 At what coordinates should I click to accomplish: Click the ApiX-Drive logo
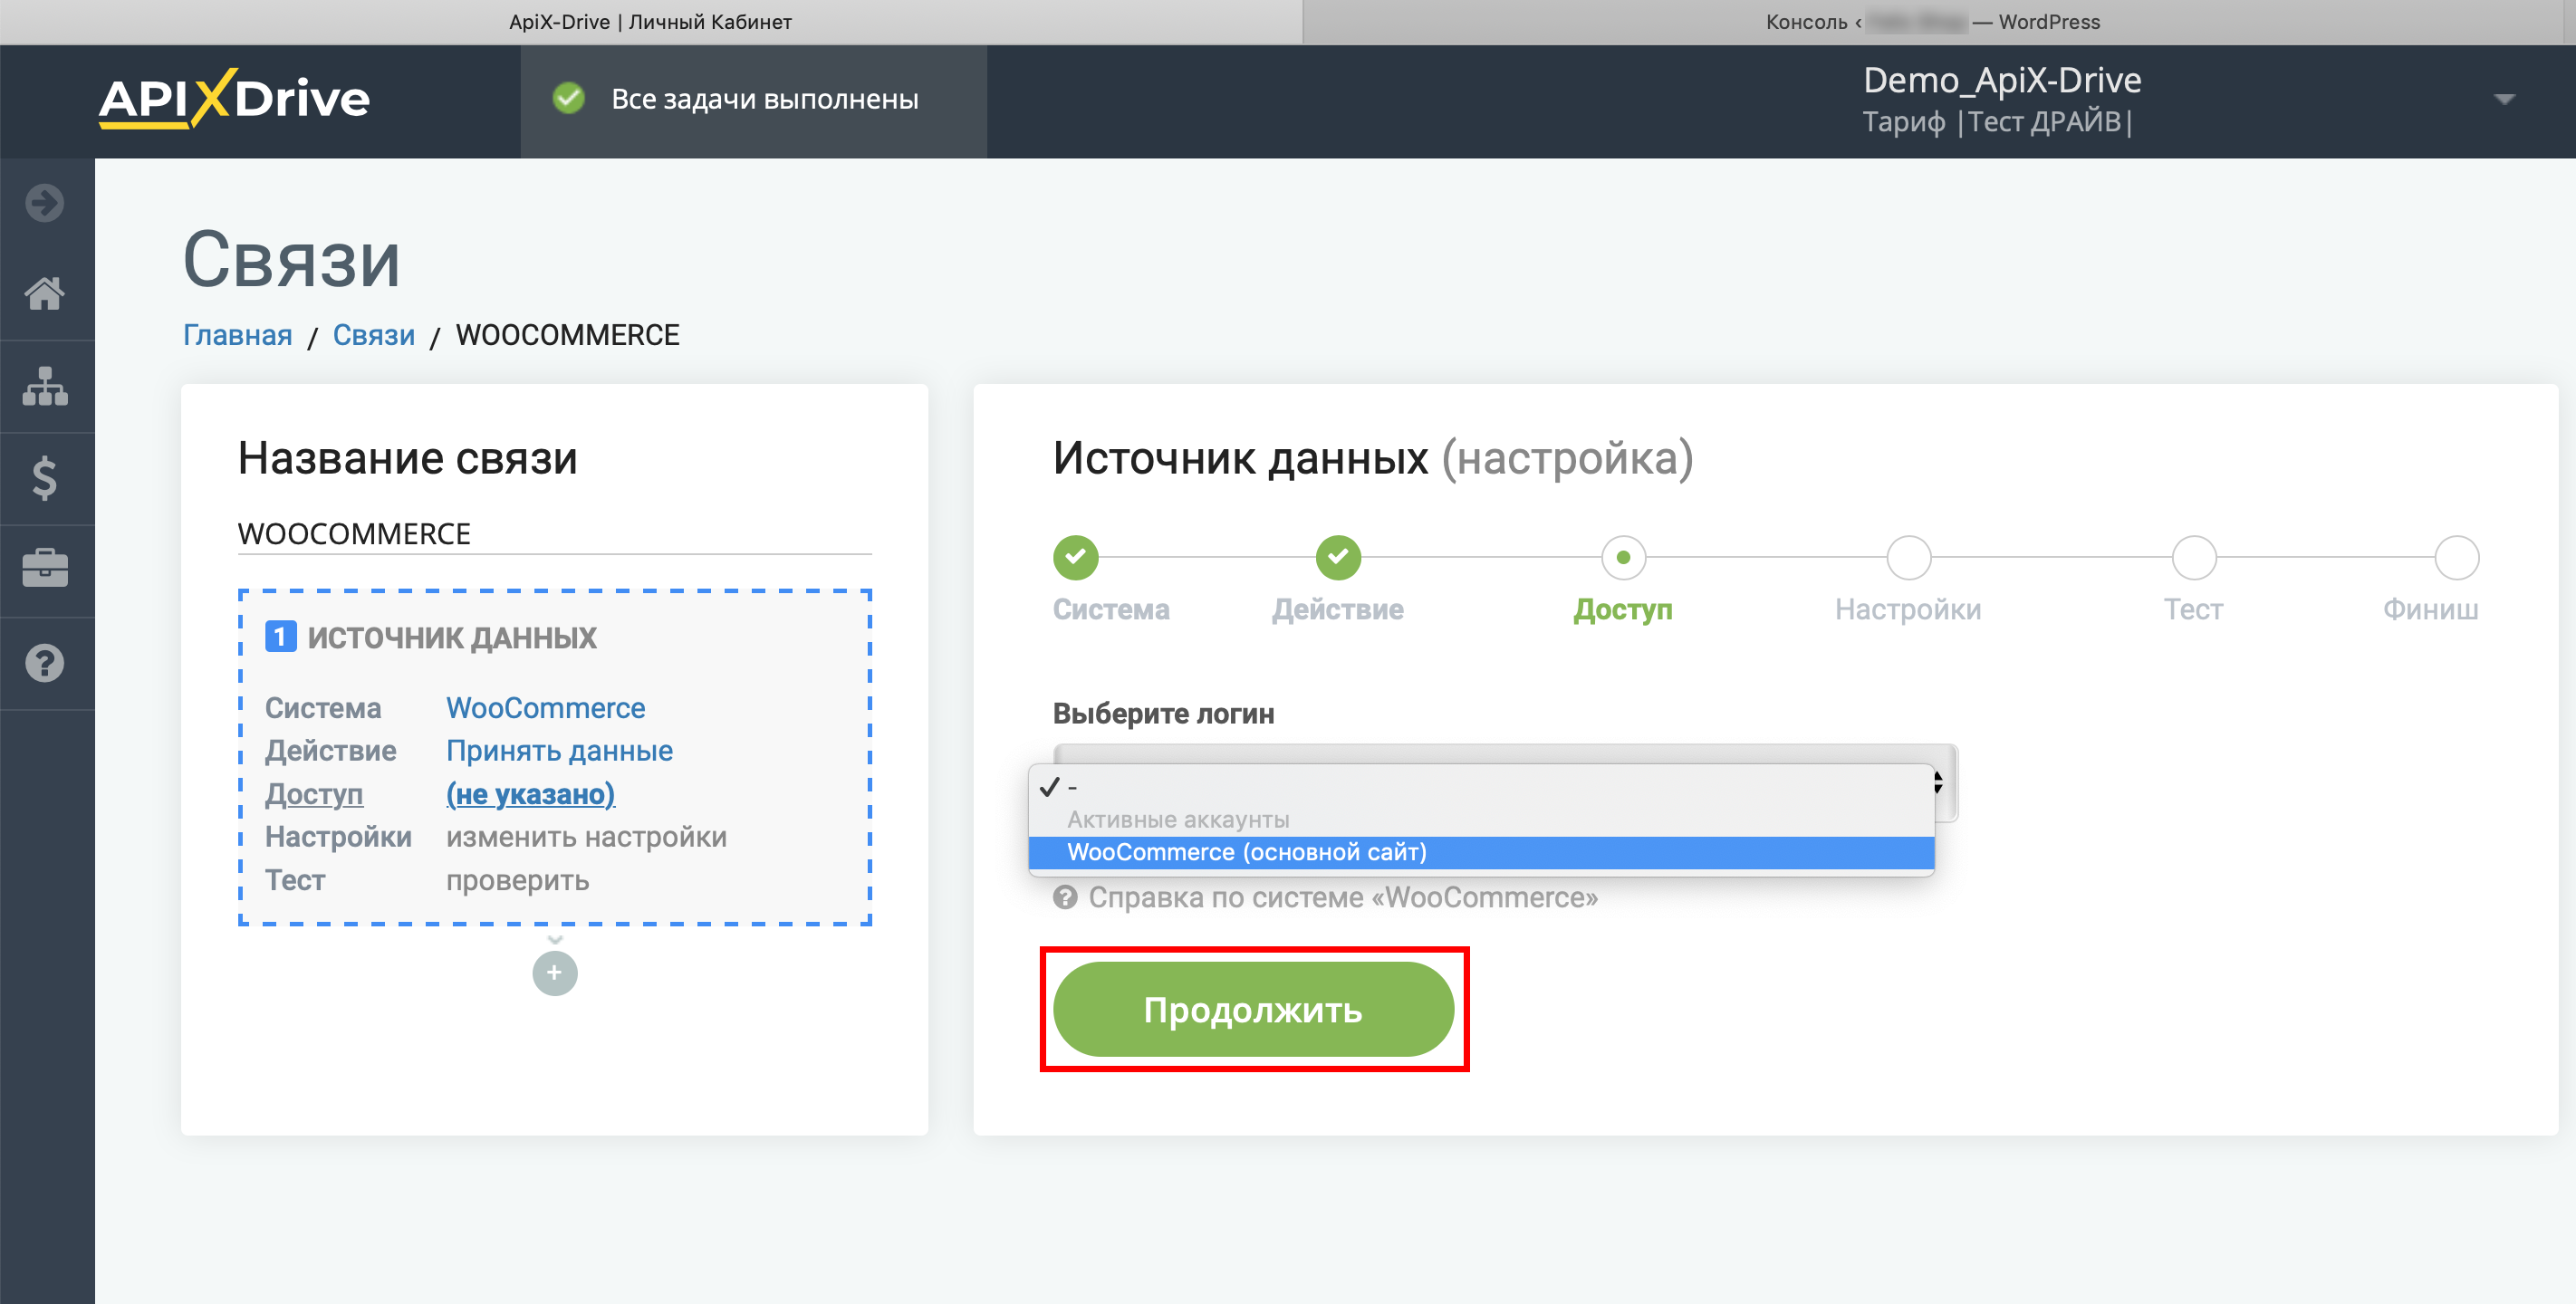pos(234,99)
